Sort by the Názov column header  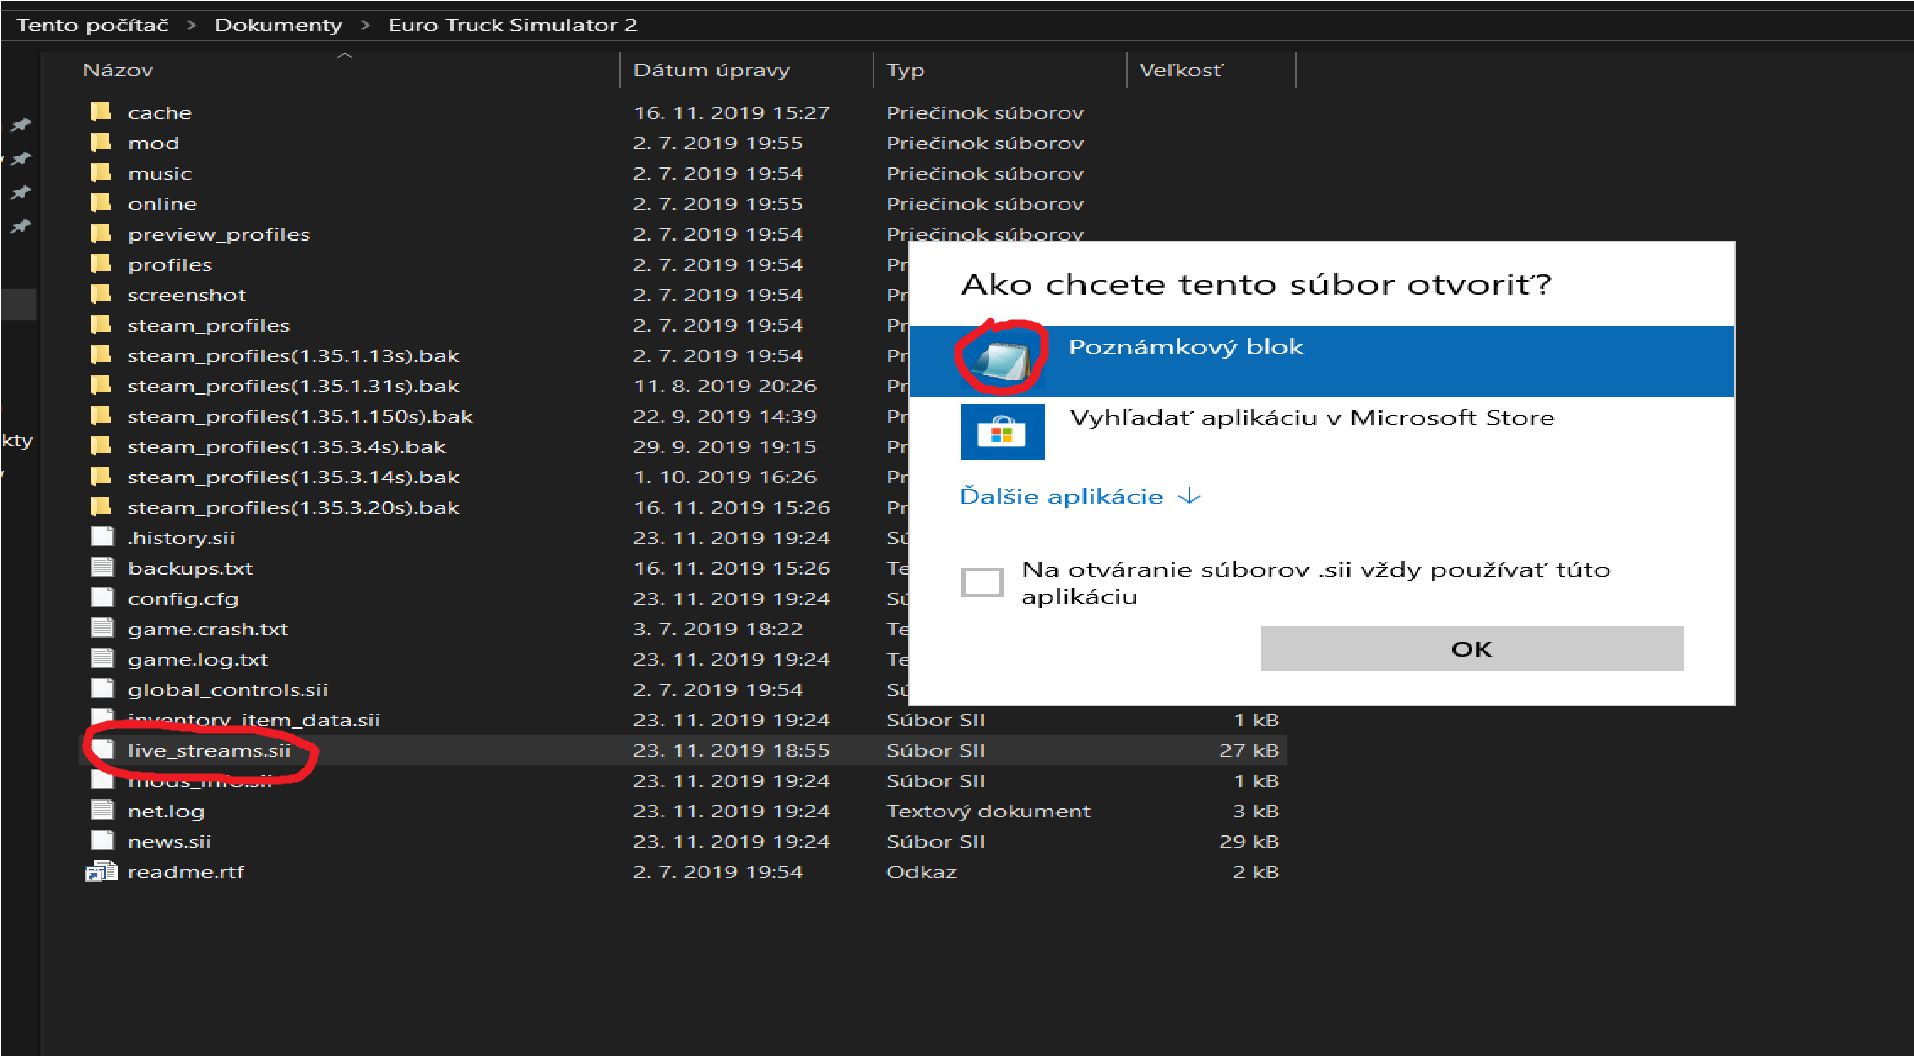coord(118,70)
